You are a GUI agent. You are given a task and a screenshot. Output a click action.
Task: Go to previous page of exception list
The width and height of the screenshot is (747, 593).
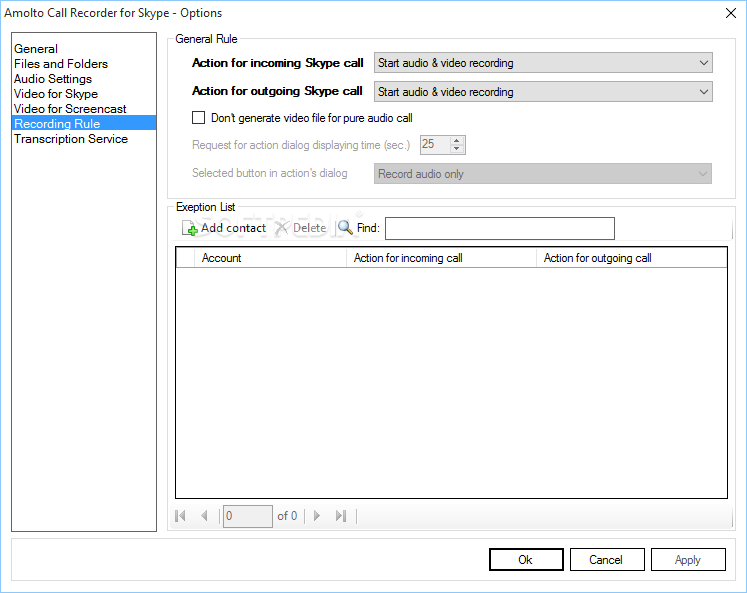(204, 516)
